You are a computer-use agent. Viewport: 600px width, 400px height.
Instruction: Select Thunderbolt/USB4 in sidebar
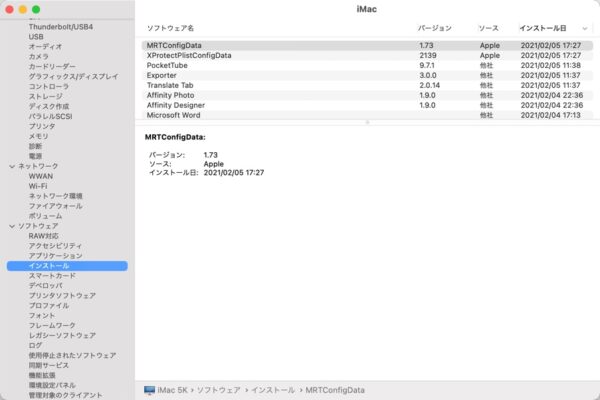click(61, 27)
